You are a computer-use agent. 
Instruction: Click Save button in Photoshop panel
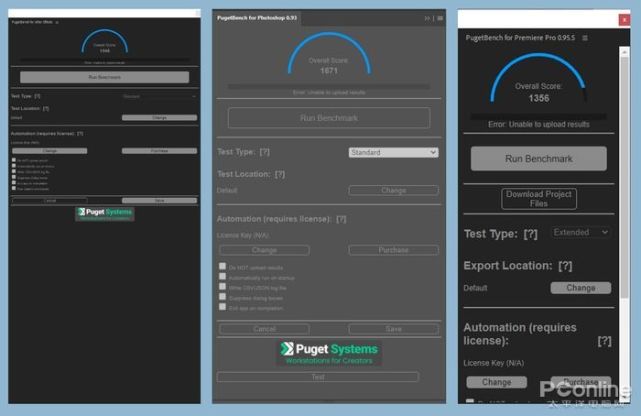tap(394, 329)
